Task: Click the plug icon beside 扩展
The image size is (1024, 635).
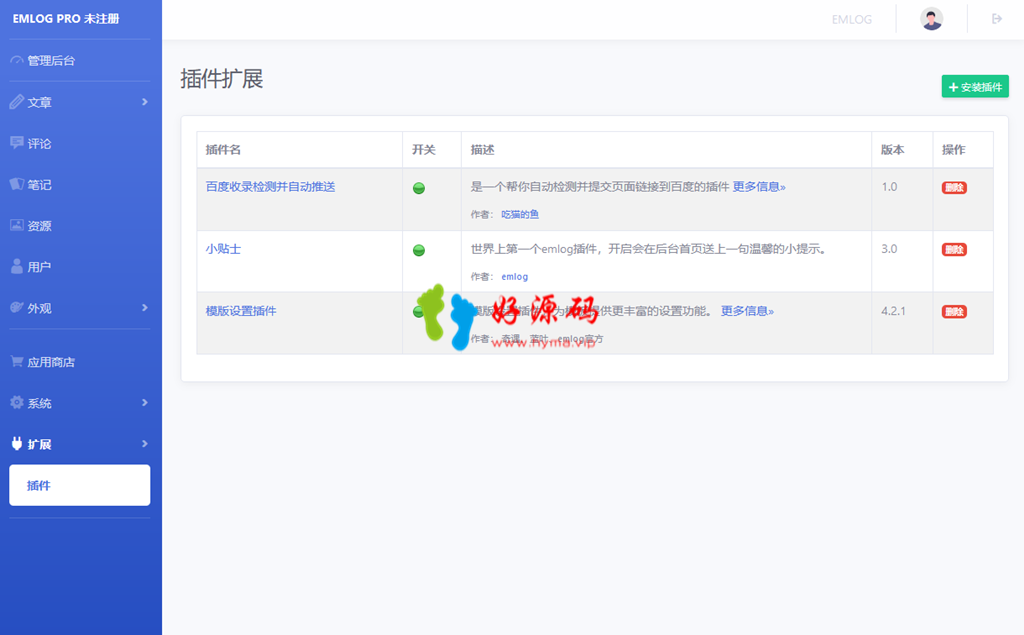Action: (x=16, y=444)
